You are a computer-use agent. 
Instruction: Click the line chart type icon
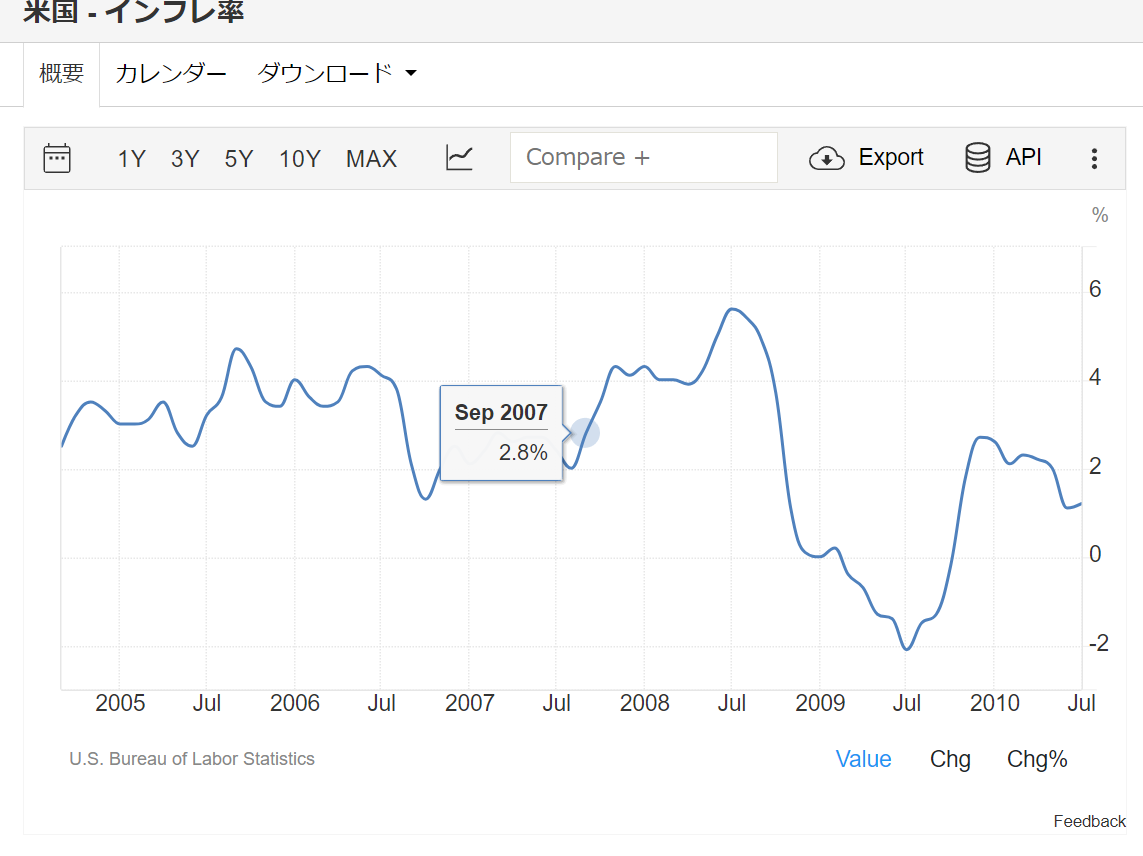pyautogui.click(x=459, y=158)
